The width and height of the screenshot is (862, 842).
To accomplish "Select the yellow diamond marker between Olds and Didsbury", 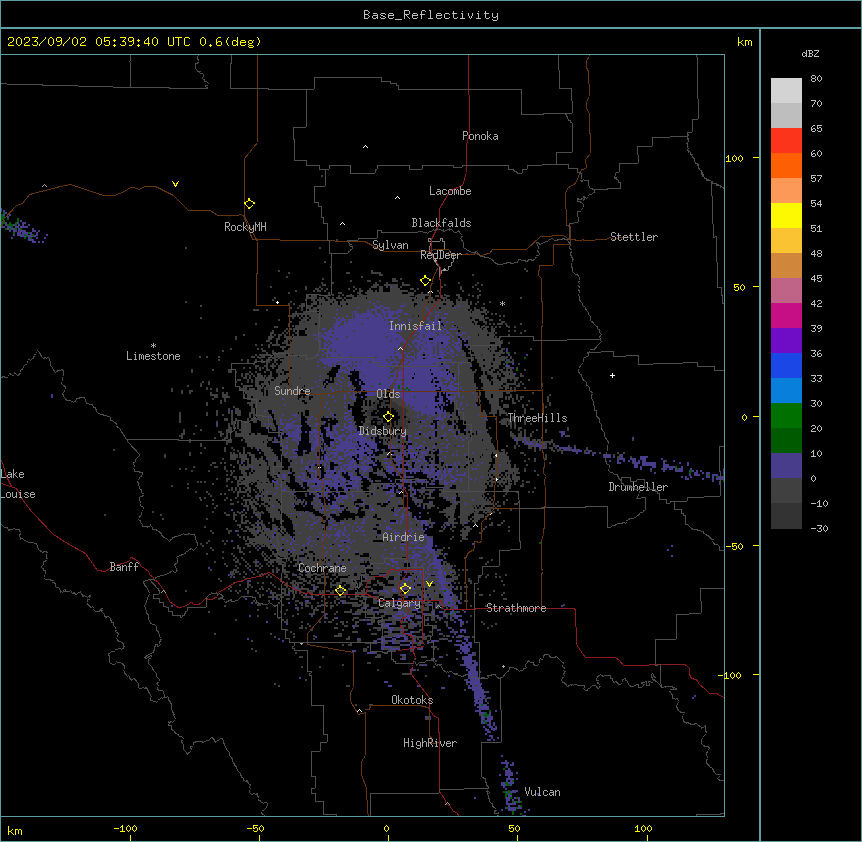I will (x=388, y=416).
